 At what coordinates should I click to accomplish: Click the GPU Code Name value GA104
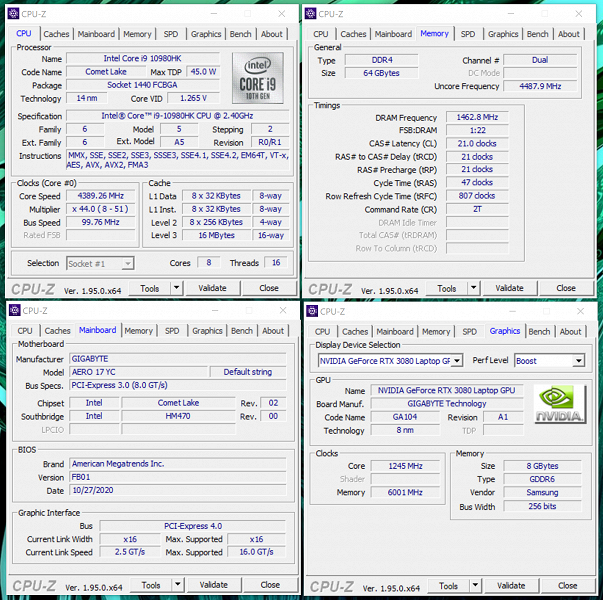coord(405,417)
